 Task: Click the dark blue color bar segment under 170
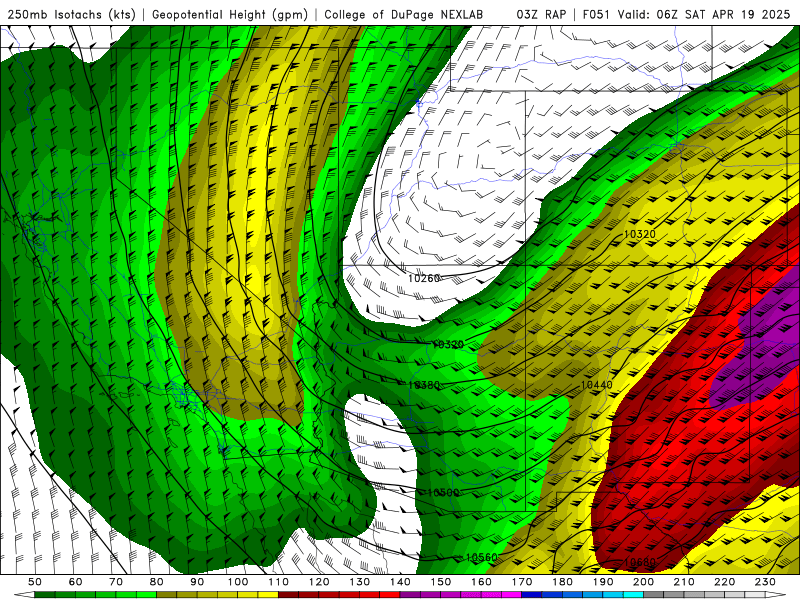point(532,595)
